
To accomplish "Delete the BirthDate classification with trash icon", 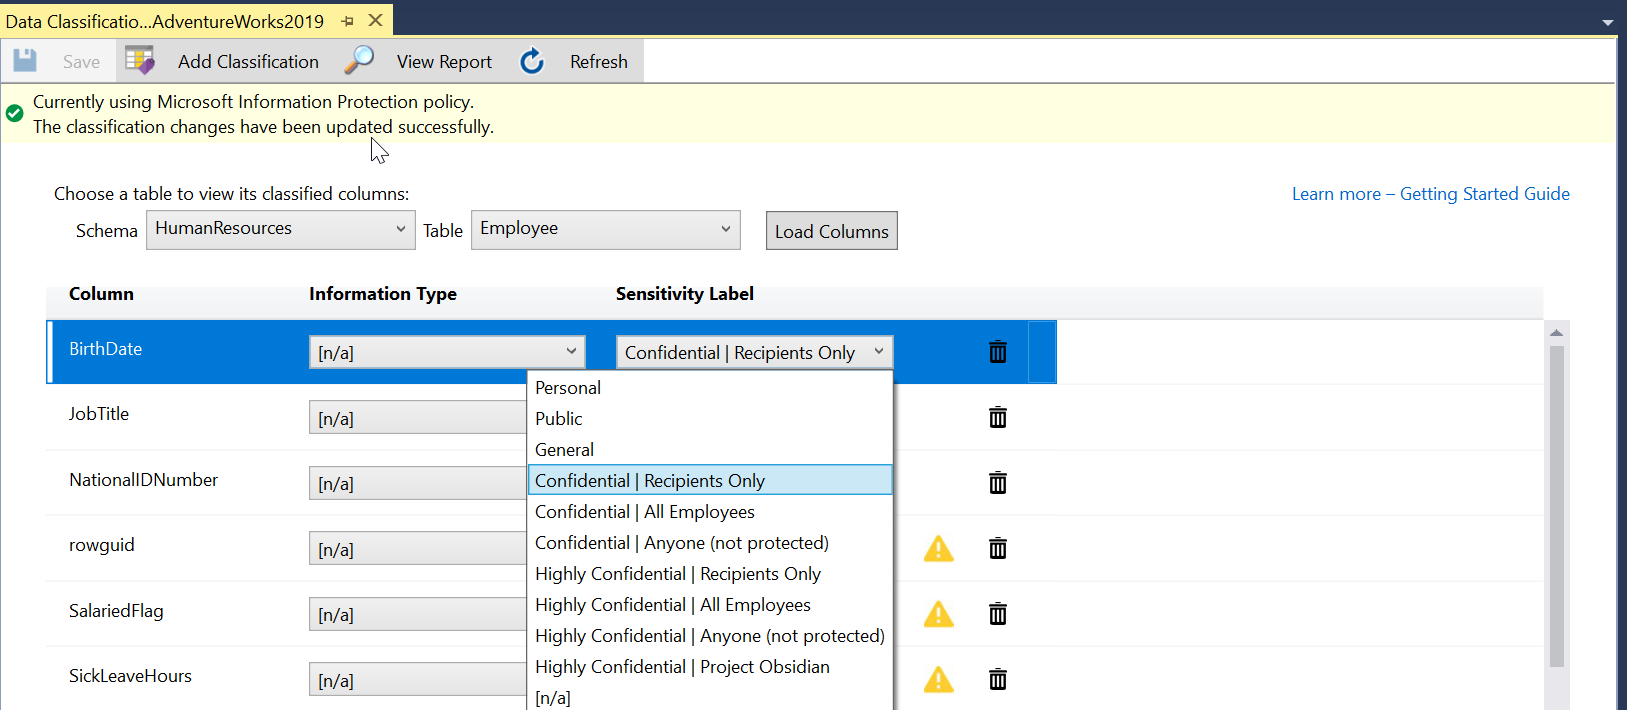I will pos(997,352).
